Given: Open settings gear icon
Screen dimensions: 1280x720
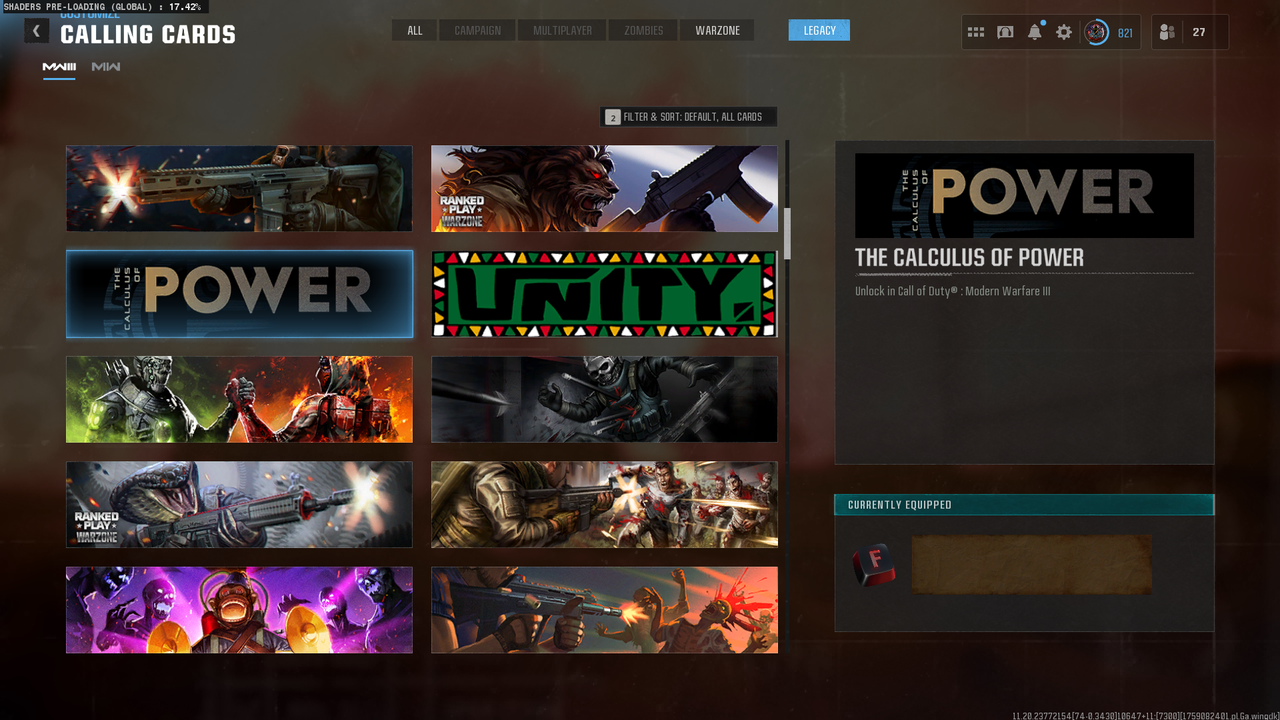Looking at the screenshot, I should pos(1064,32).
